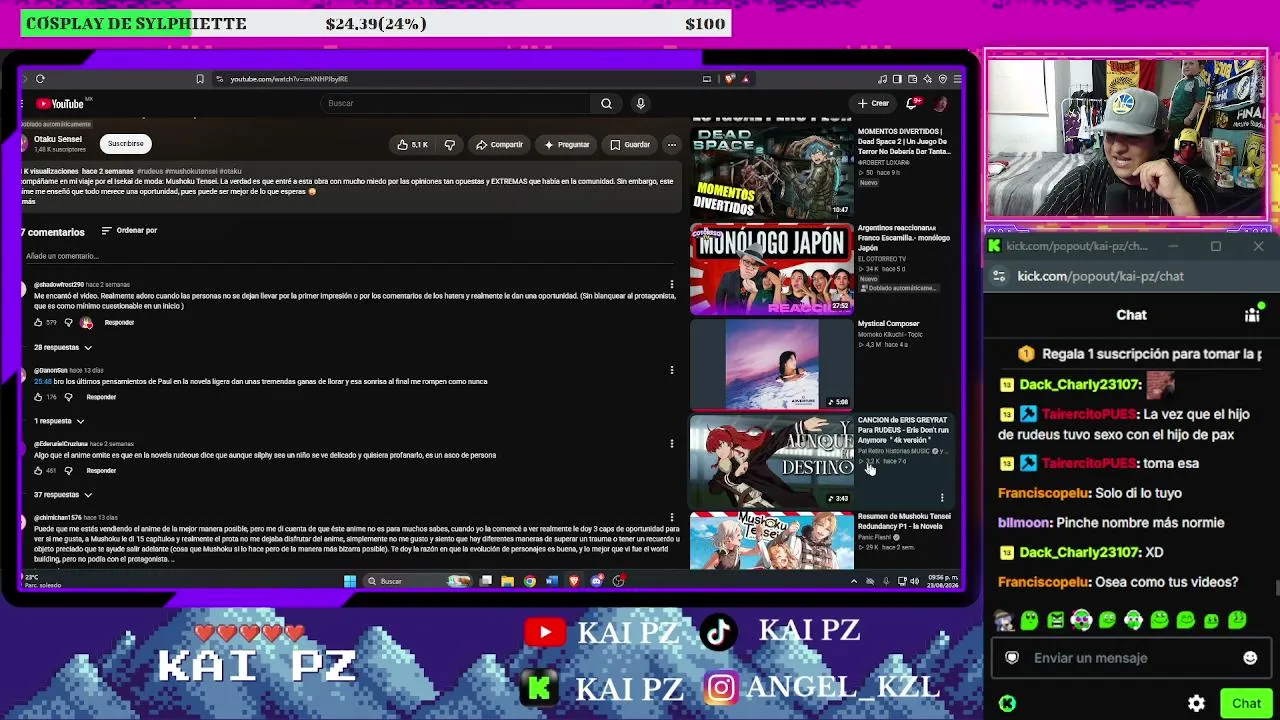Screen dimensions: 1280x720
Task: Open the Leo AI sparkle icon in the toolbar
Action: (927, 79)
